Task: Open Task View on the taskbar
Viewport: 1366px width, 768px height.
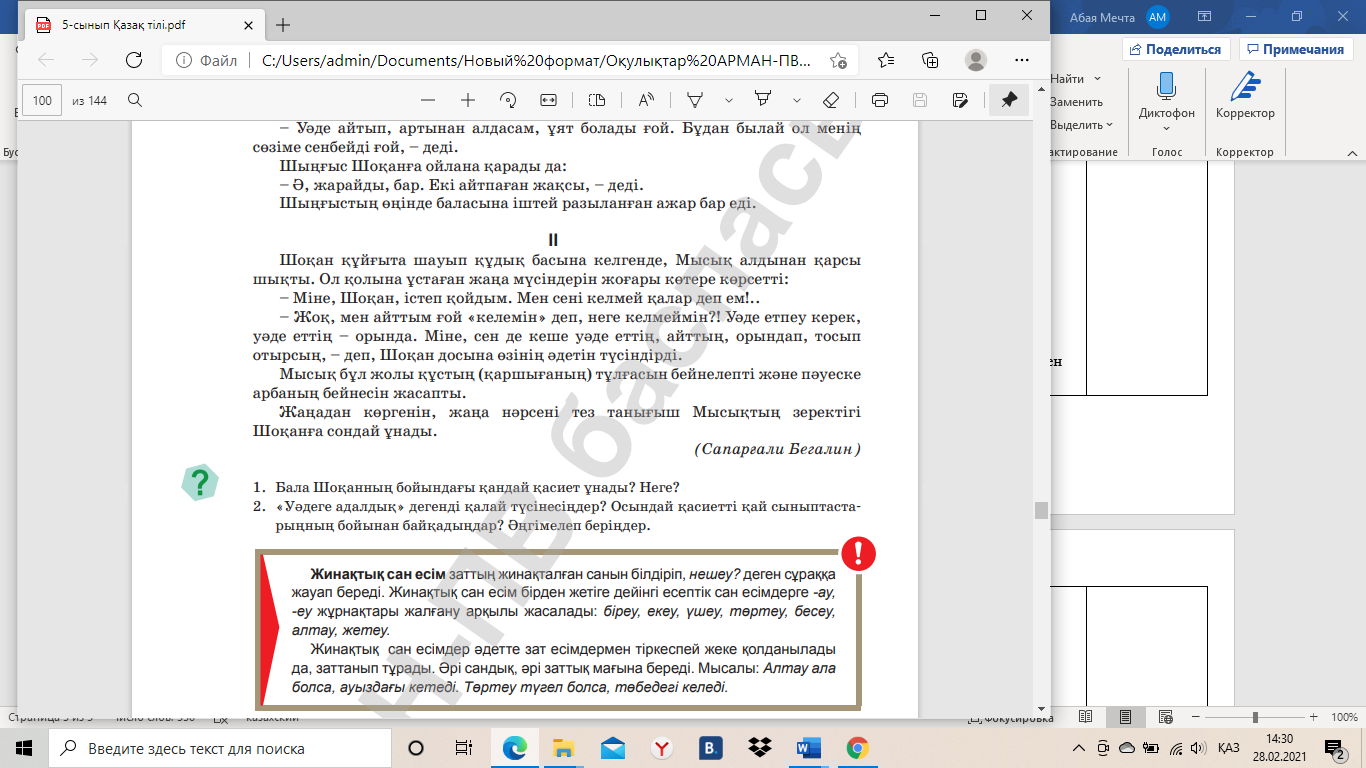Action: pos(464,748)
